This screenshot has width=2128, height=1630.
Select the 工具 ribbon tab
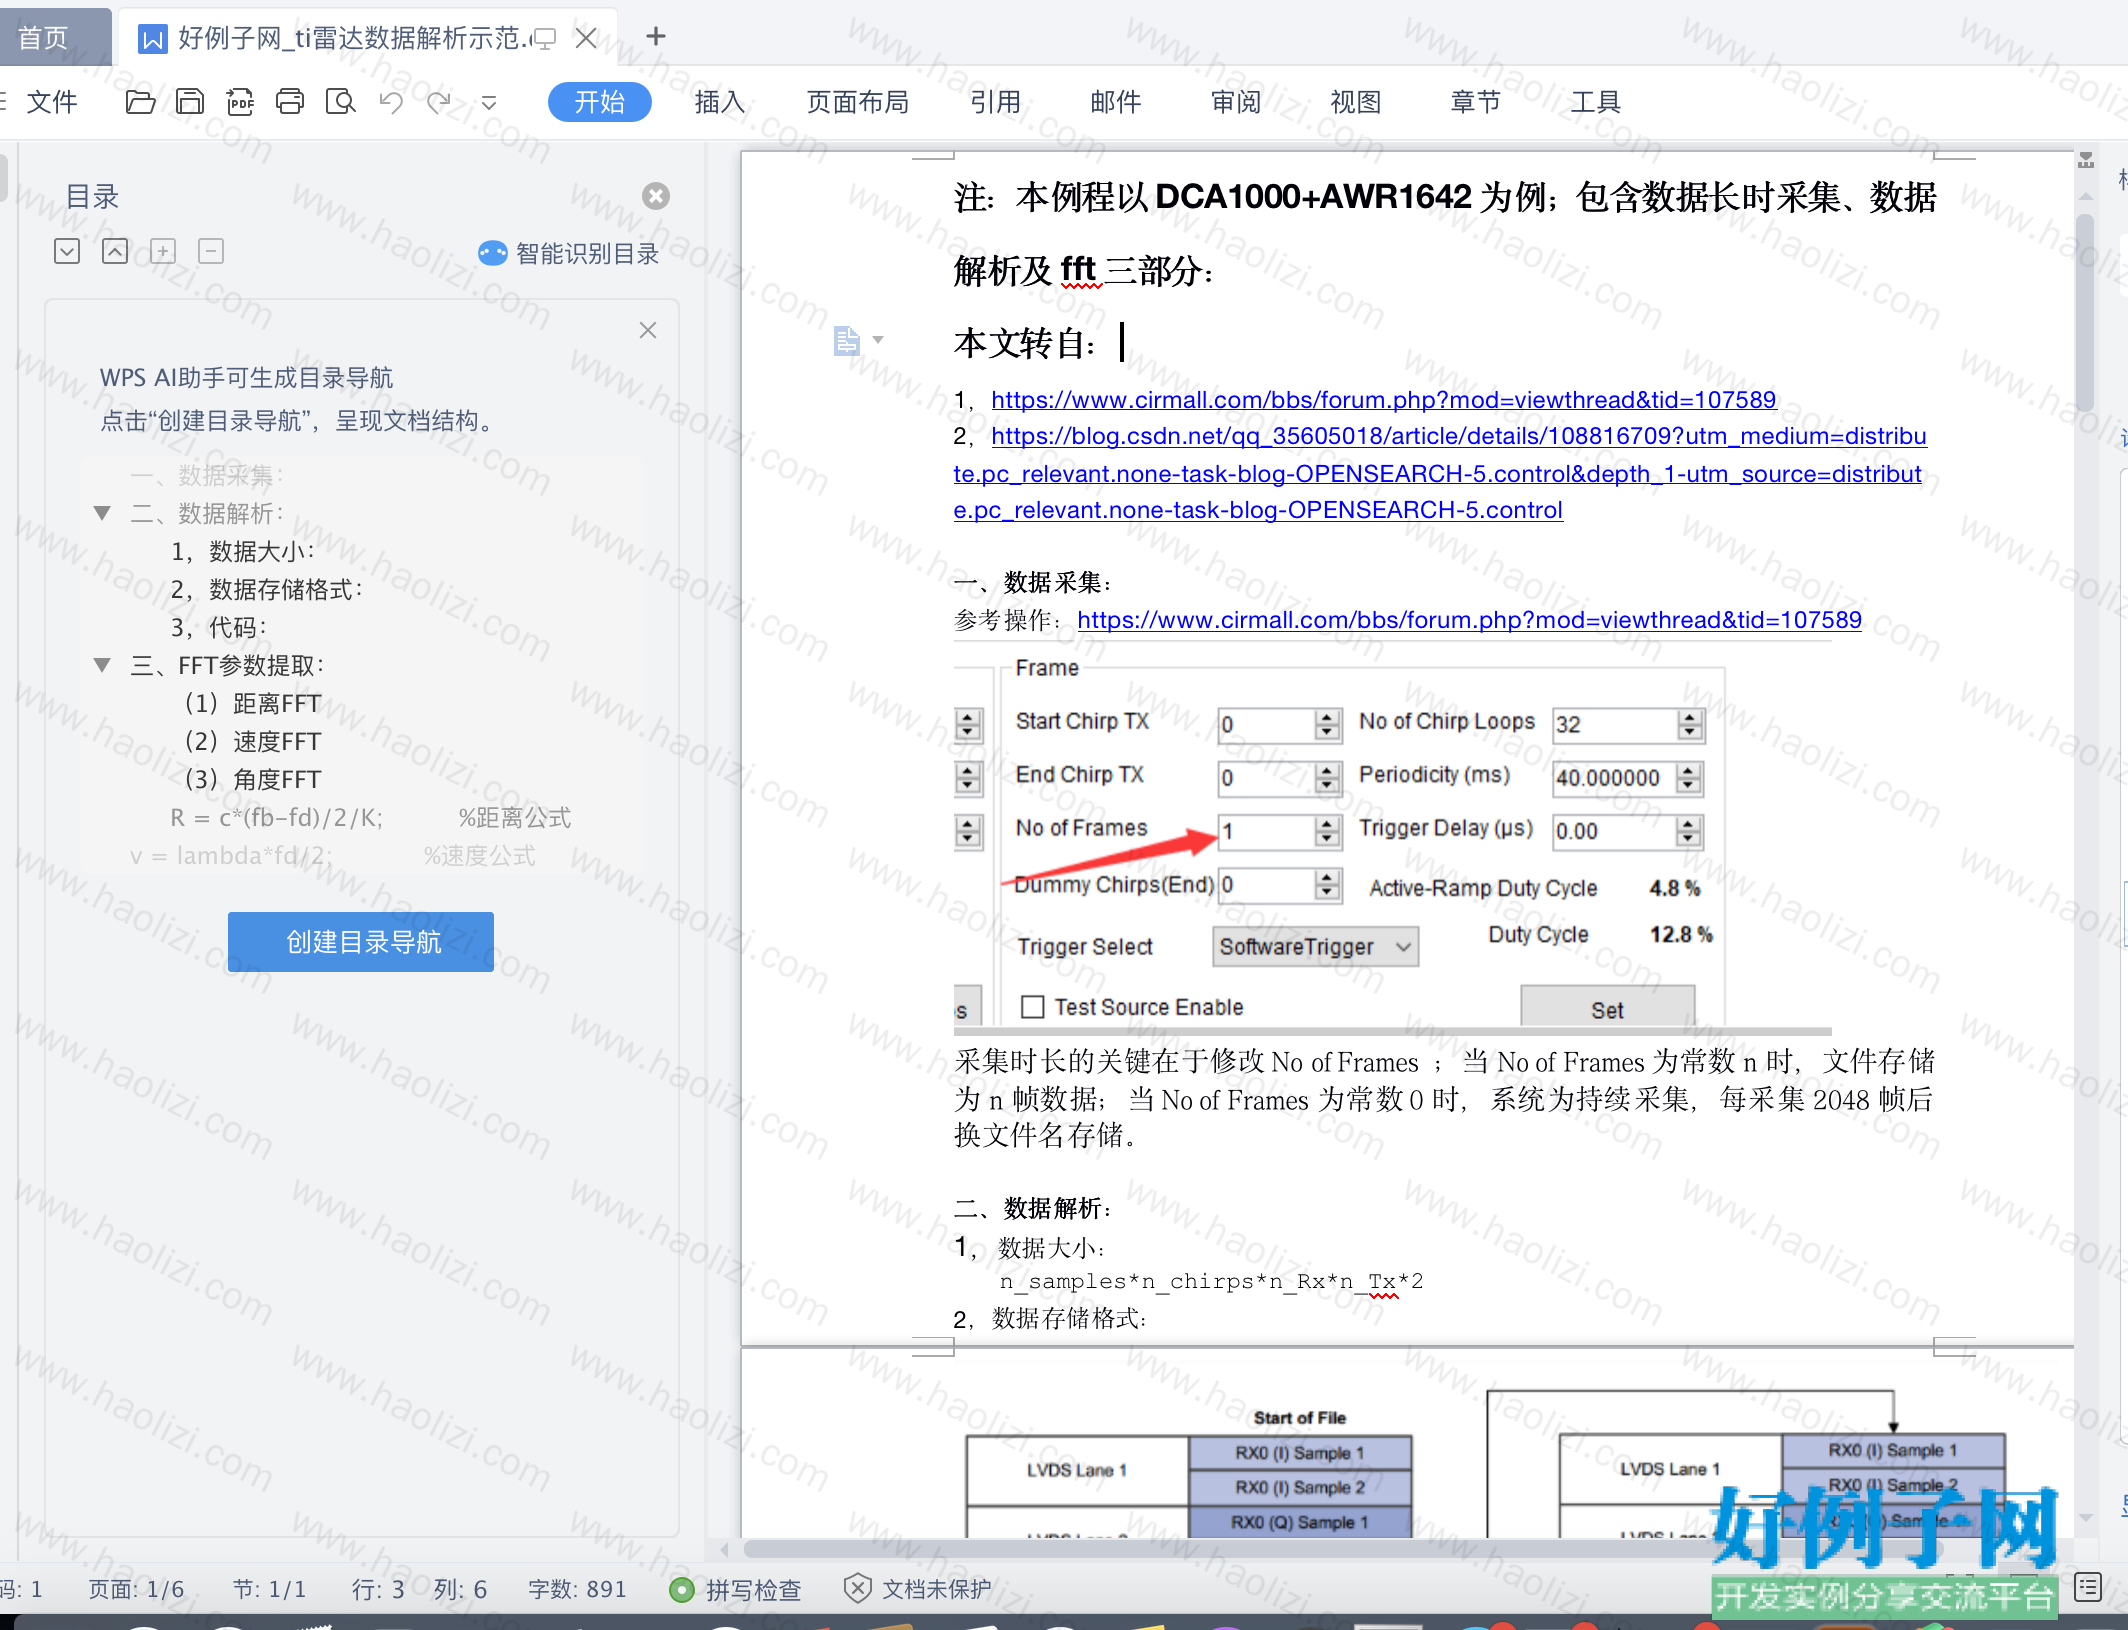point(1595,101)
